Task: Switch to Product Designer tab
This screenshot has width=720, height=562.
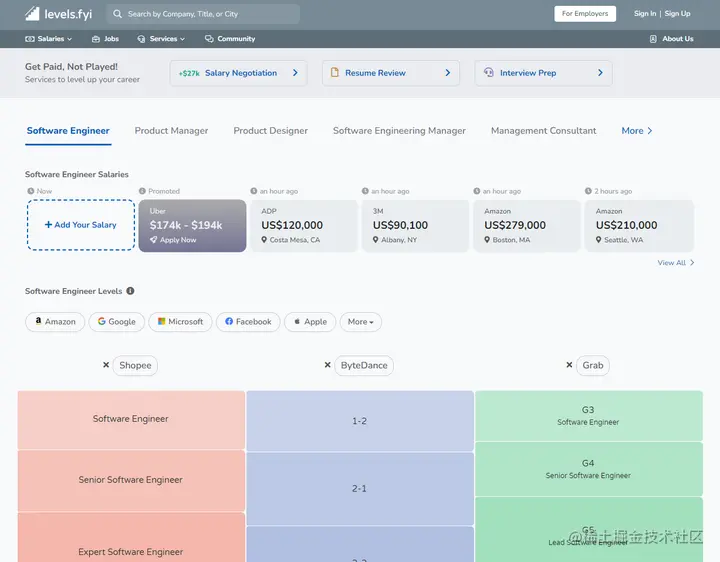Action: tap(270, 131)
